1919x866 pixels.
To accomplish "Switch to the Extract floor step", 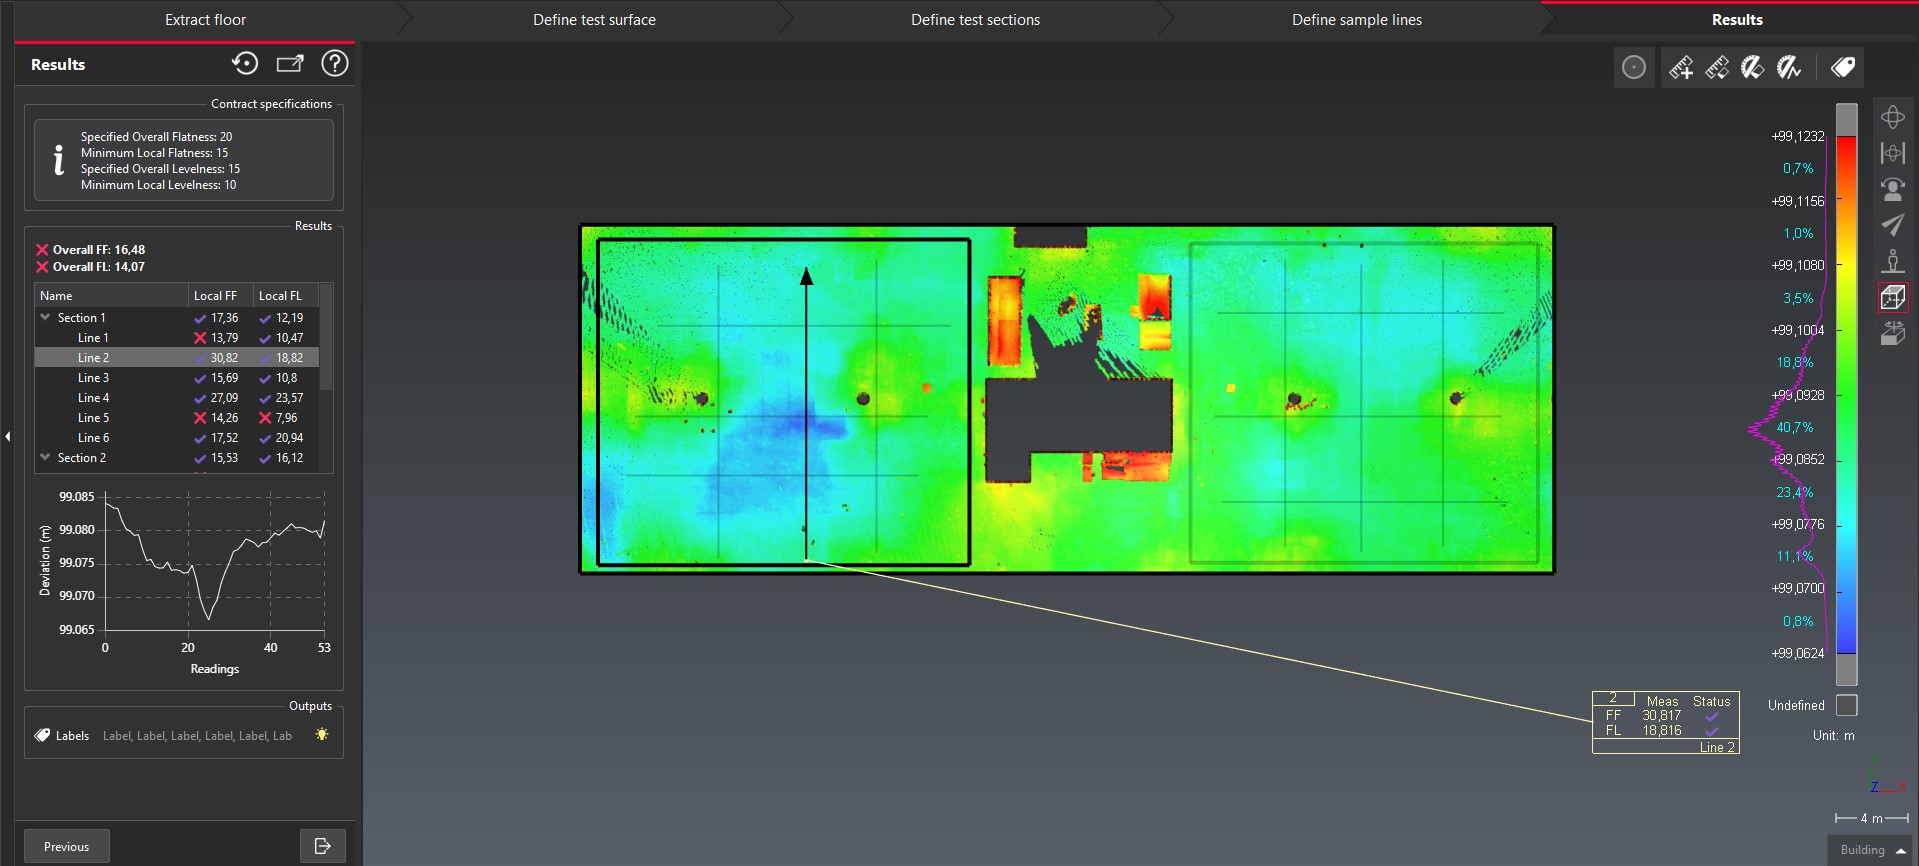I will pos(205,20).
